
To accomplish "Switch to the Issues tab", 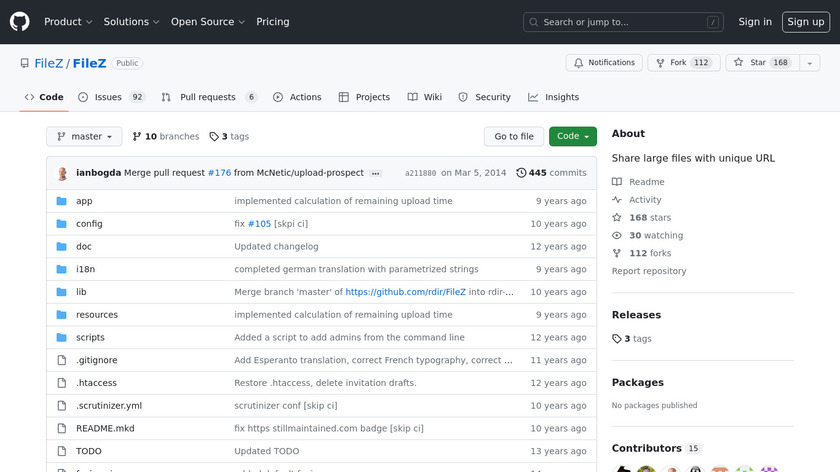I will 112,97.
